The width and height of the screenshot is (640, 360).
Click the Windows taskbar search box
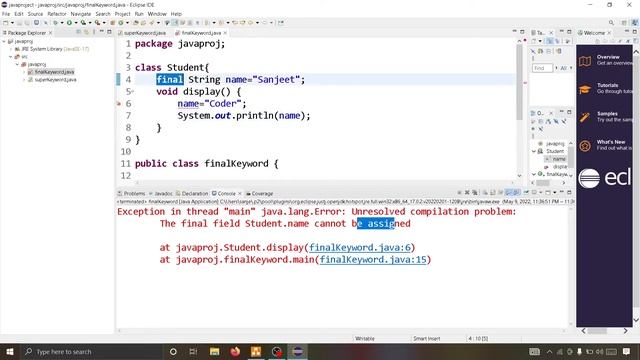pyautogui.click(x=91, y=351)
